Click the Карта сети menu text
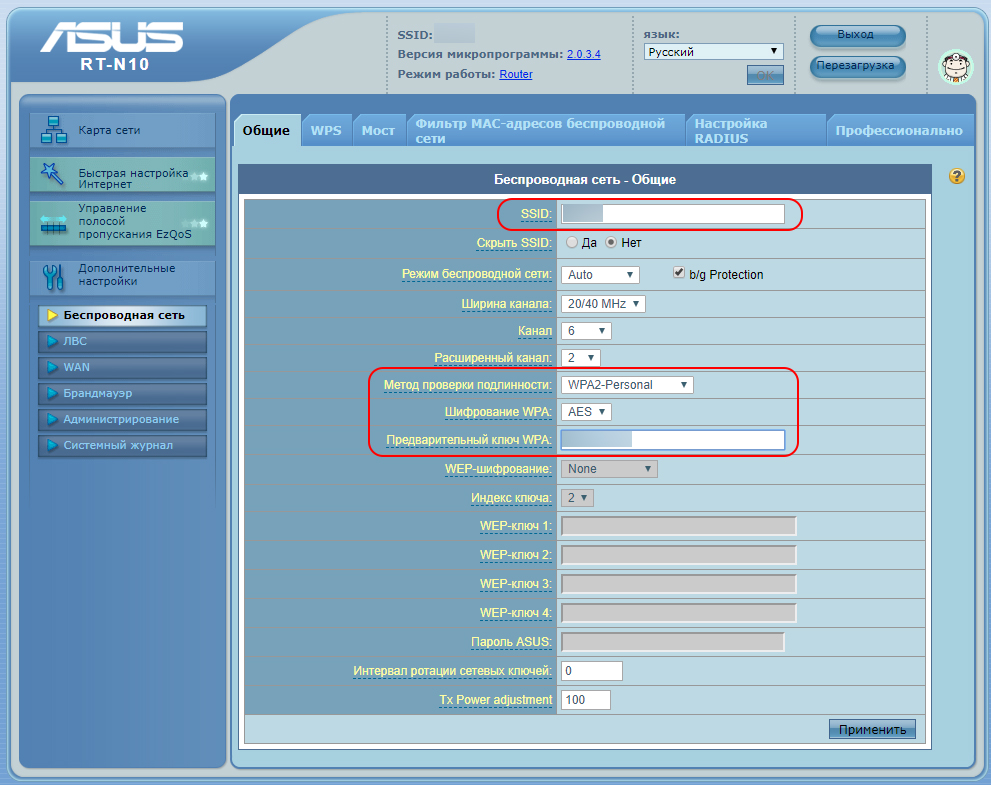Screen dimensions: 991x785 tap(109, 130)
